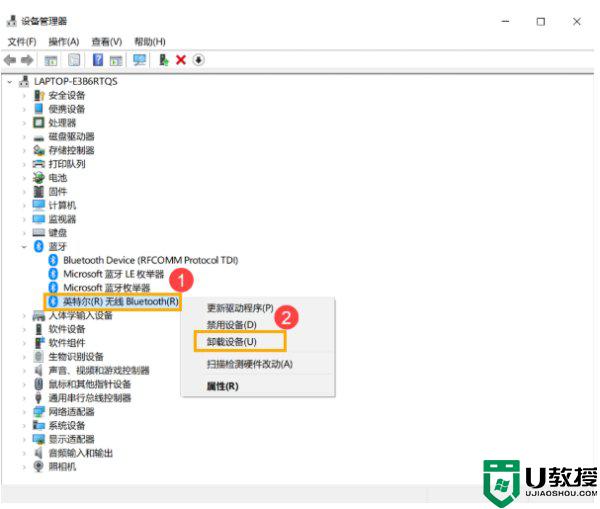Select the 系统设备 tree row
Image resolution: width=600 pixels, height=509 pixels.
(67, 426)
